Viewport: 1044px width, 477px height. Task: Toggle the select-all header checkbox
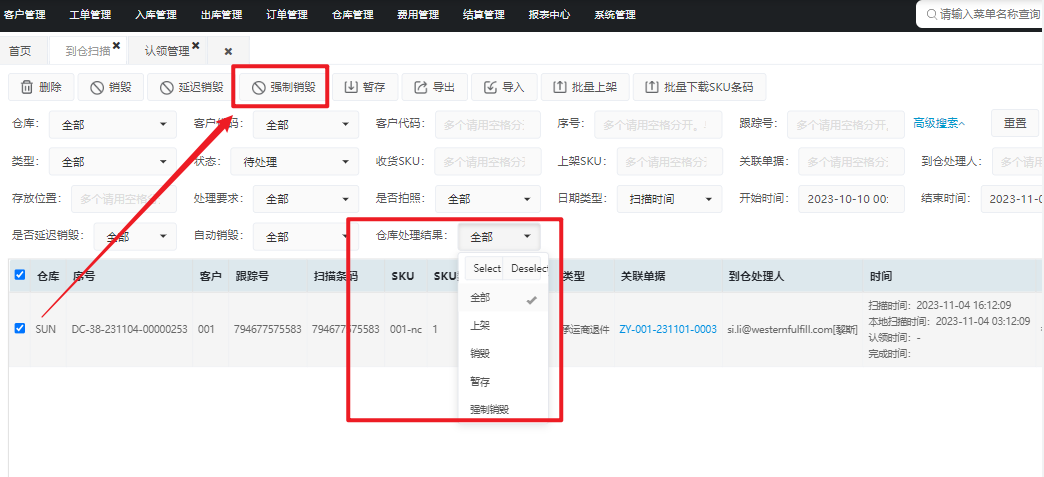tap(20, 274)
